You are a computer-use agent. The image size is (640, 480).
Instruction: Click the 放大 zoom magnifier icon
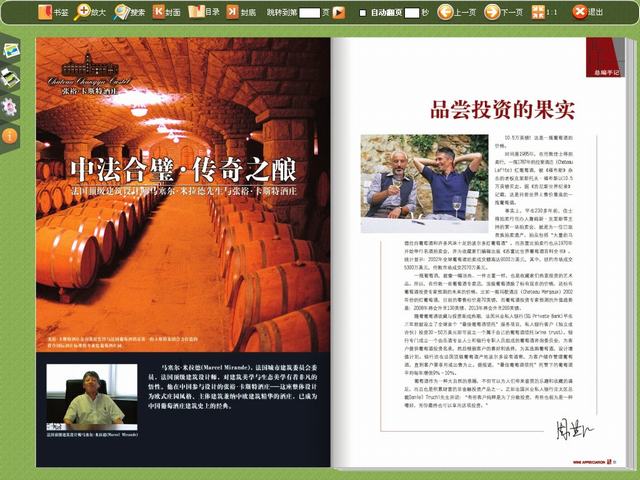[81, 12]
